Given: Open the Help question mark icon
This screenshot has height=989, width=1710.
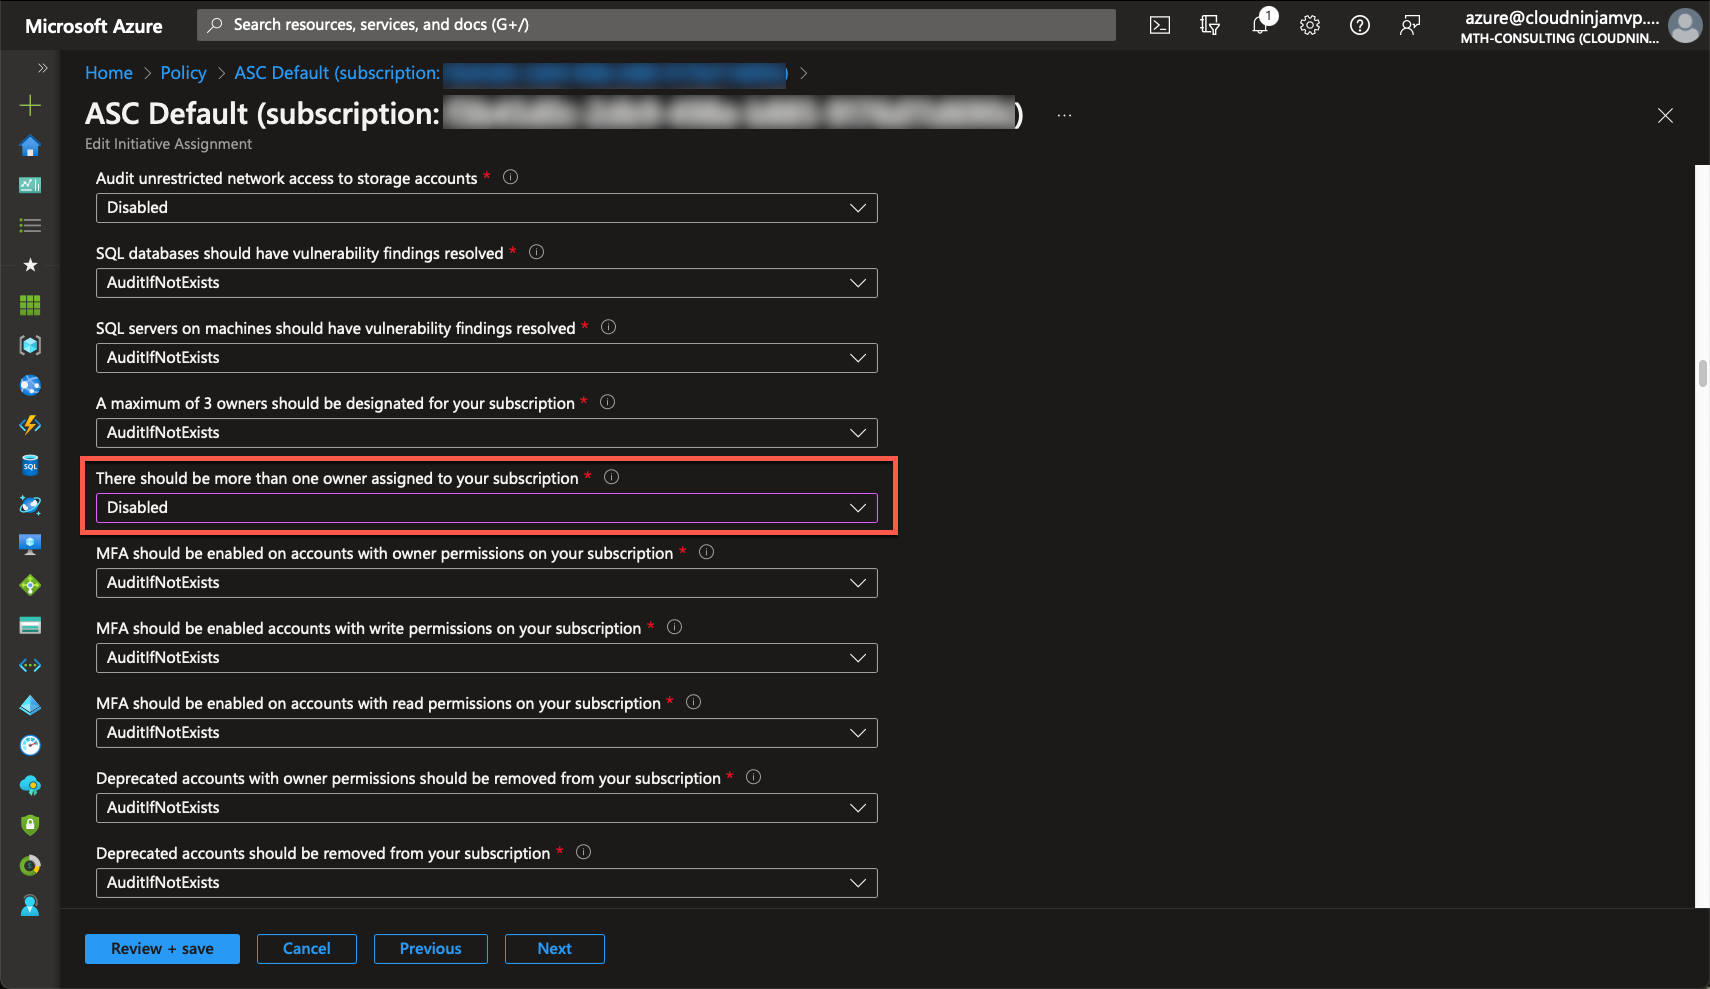Looking at the screenshot, I should [x=1360, y=25].
